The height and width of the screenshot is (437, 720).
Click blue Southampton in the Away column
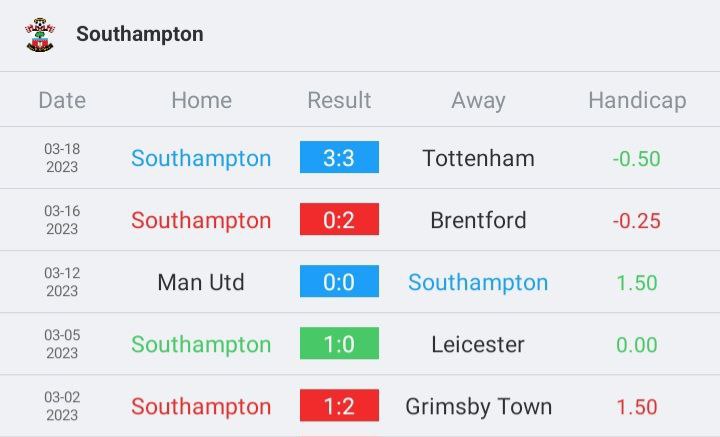pyautogui.click(x=478, y=283)
